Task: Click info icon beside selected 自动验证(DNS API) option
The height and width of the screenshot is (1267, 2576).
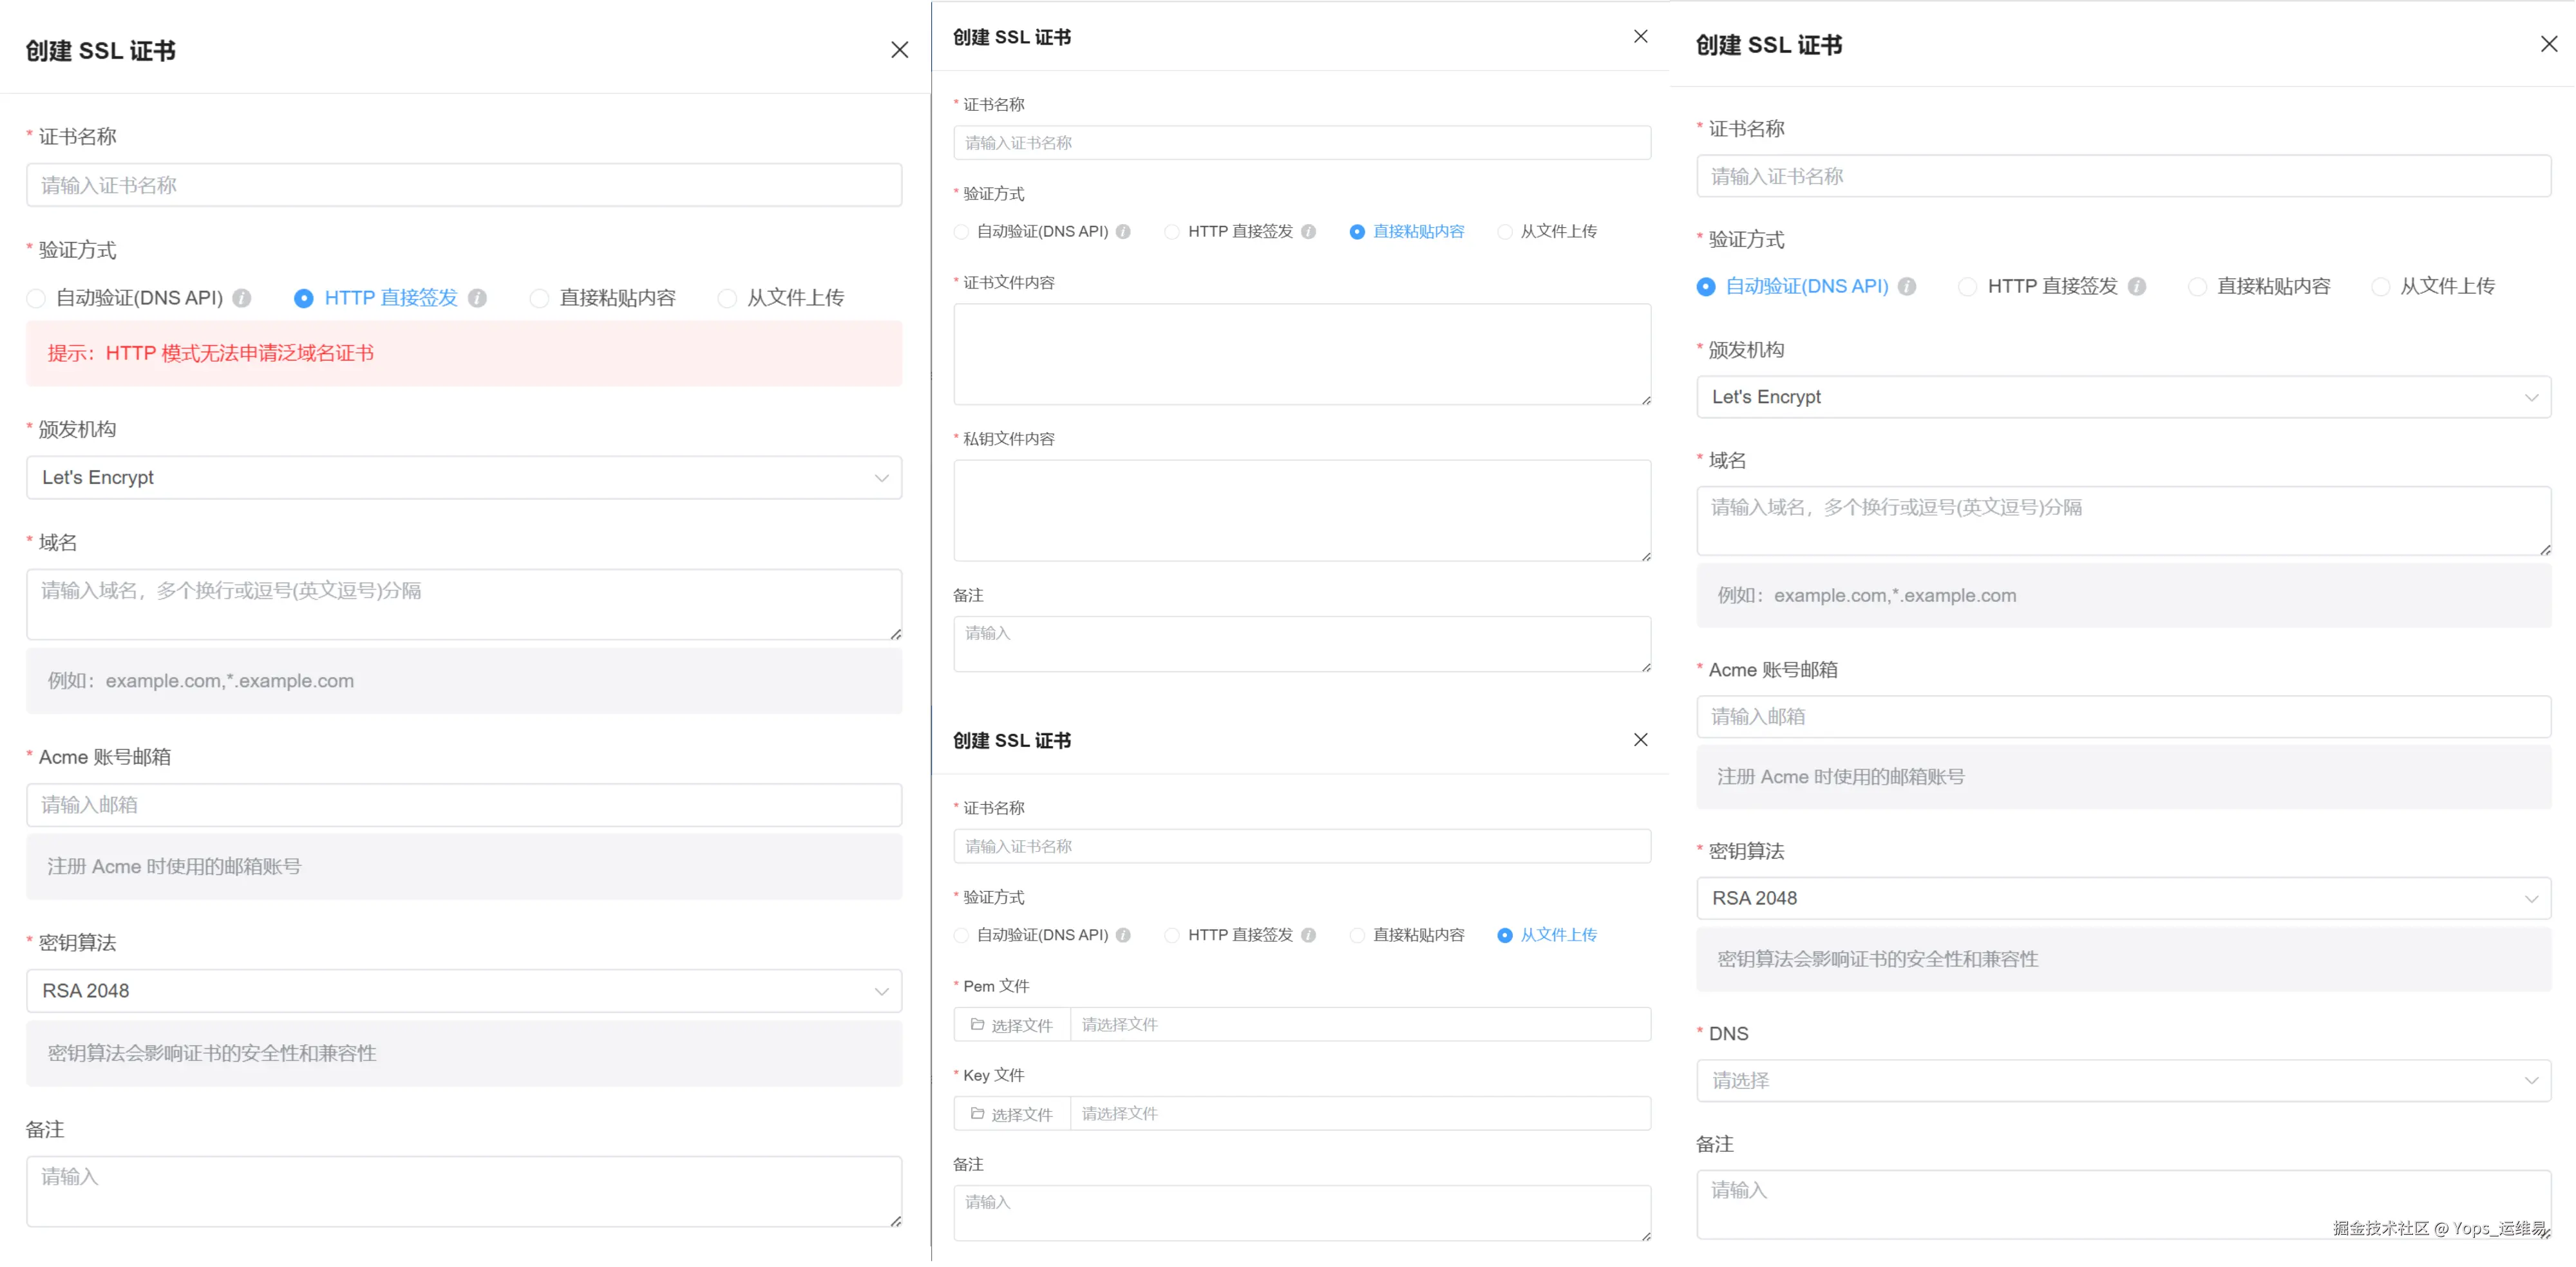Action: [x=1907, y=287]
